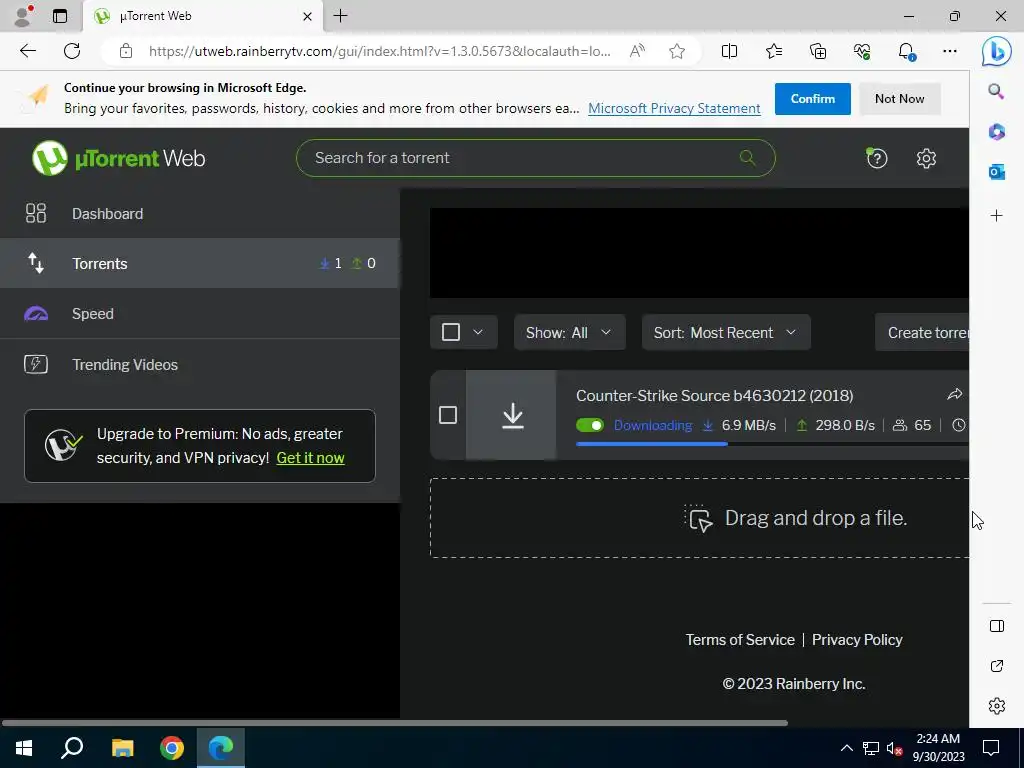Open sidebar search icon
Screen dimensions: 1024x768
coord(996,91)
